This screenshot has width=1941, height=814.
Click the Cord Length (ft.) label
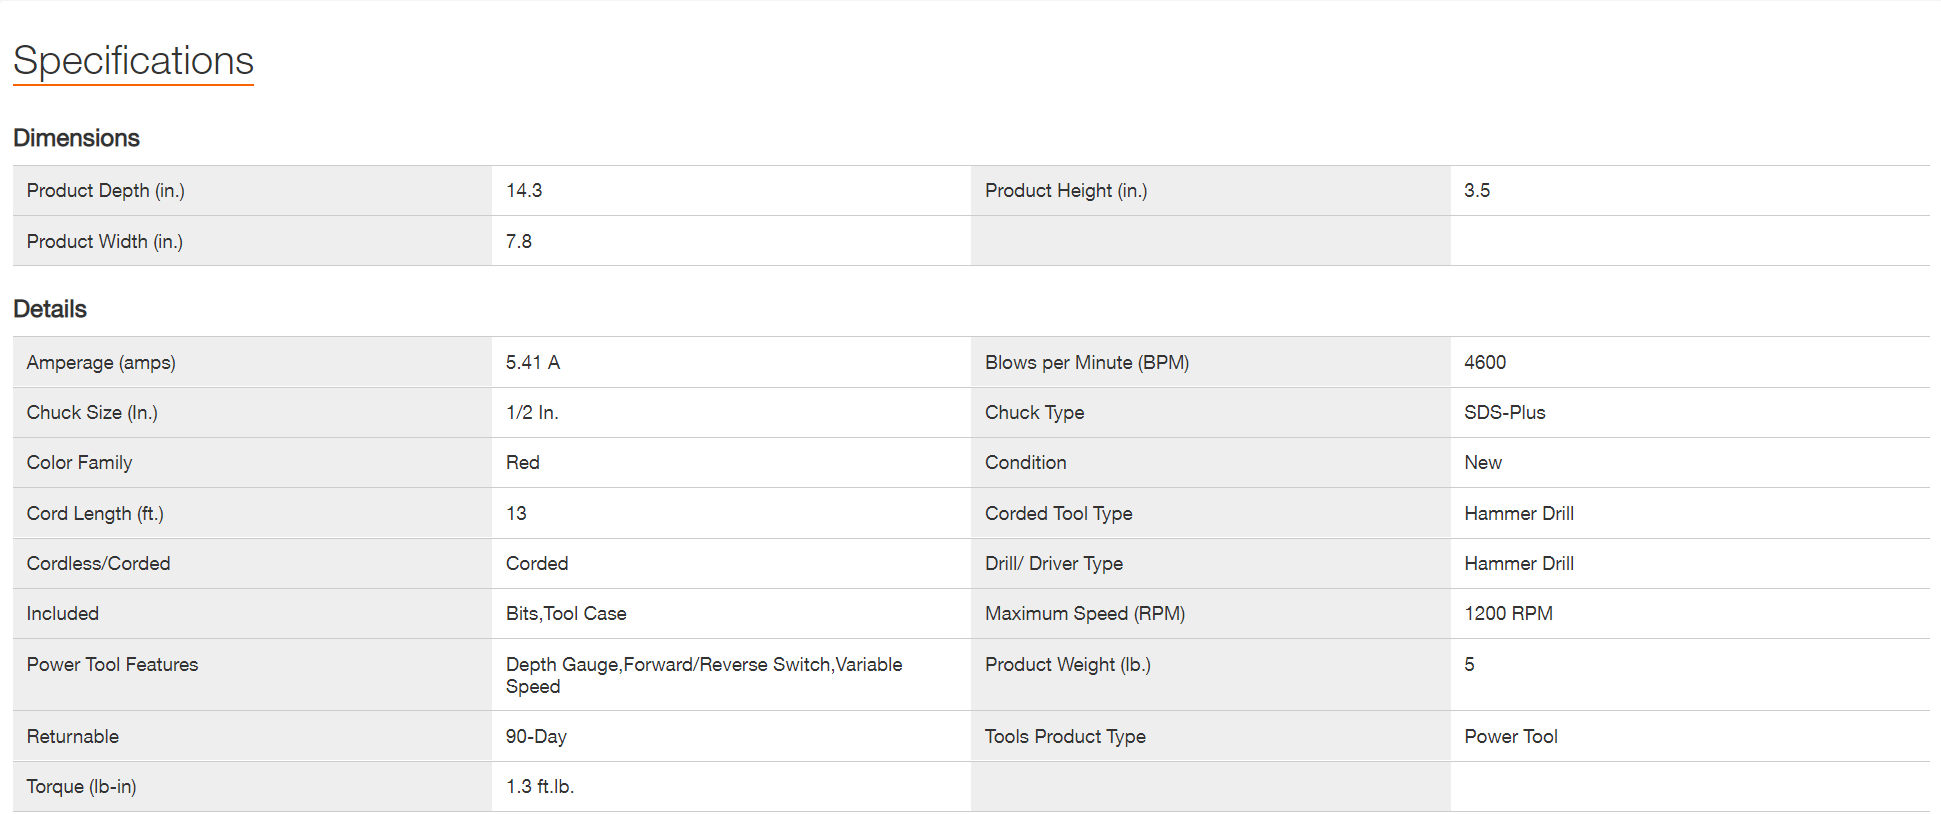[95, 513]
